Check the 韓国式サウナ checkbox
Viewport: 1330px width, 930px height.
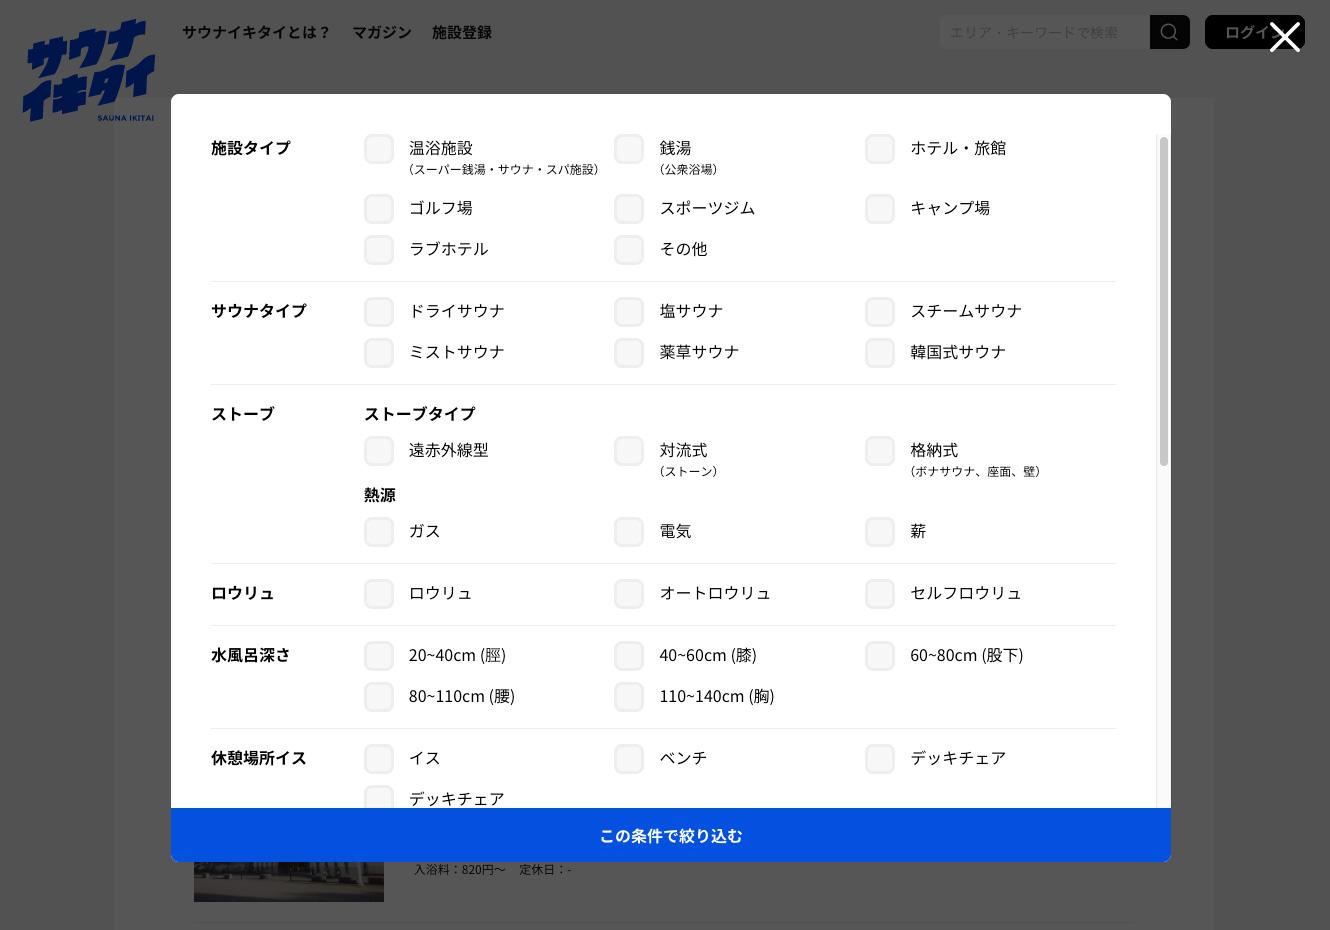coord(880,353)
